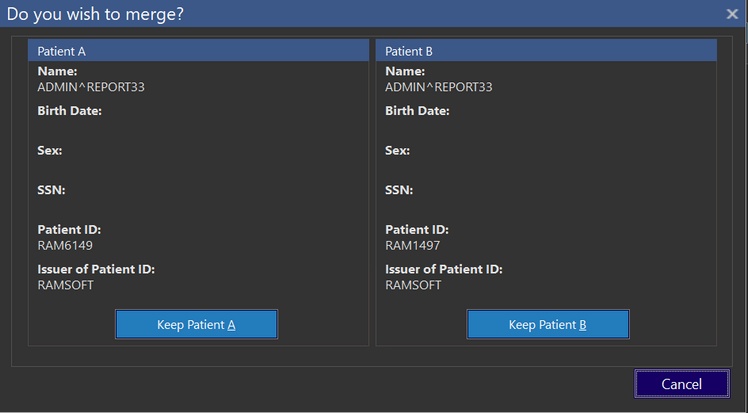Click Patient A's Patient ID label
748x413 pixels.
click(69, 230)
